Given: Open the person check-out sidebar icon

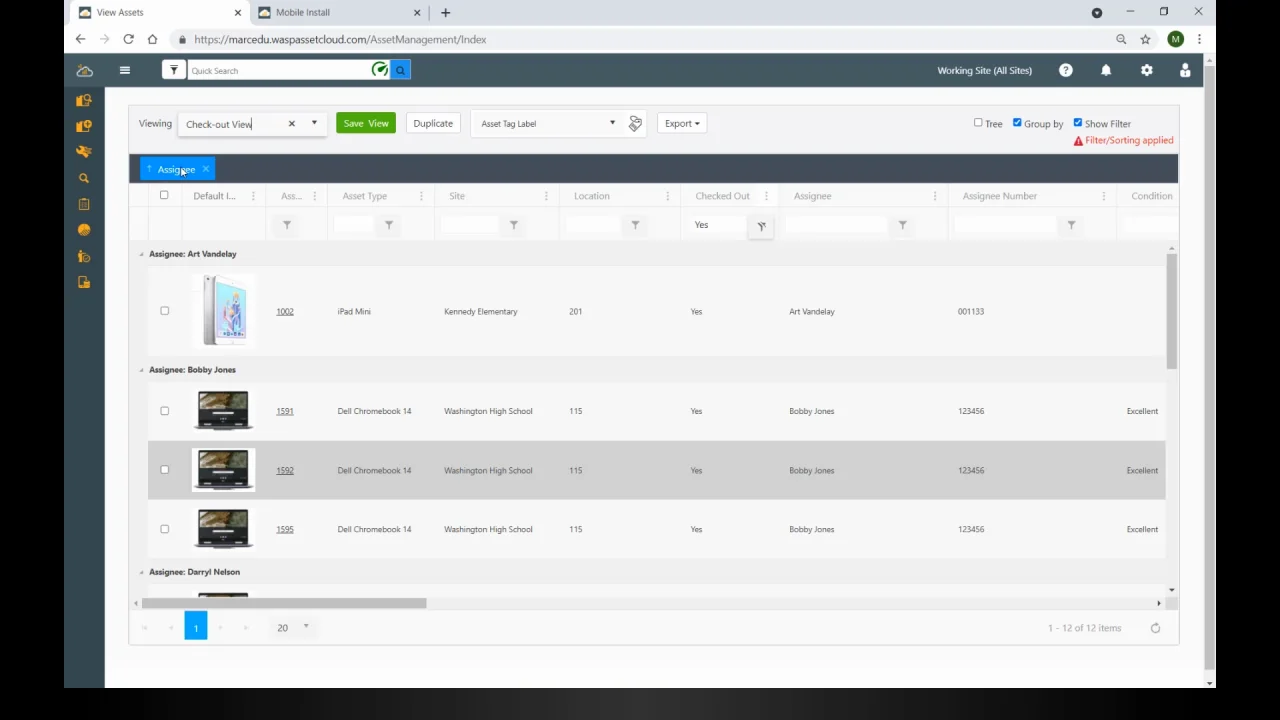Looking at the screenshot, I should coord(84,256).
